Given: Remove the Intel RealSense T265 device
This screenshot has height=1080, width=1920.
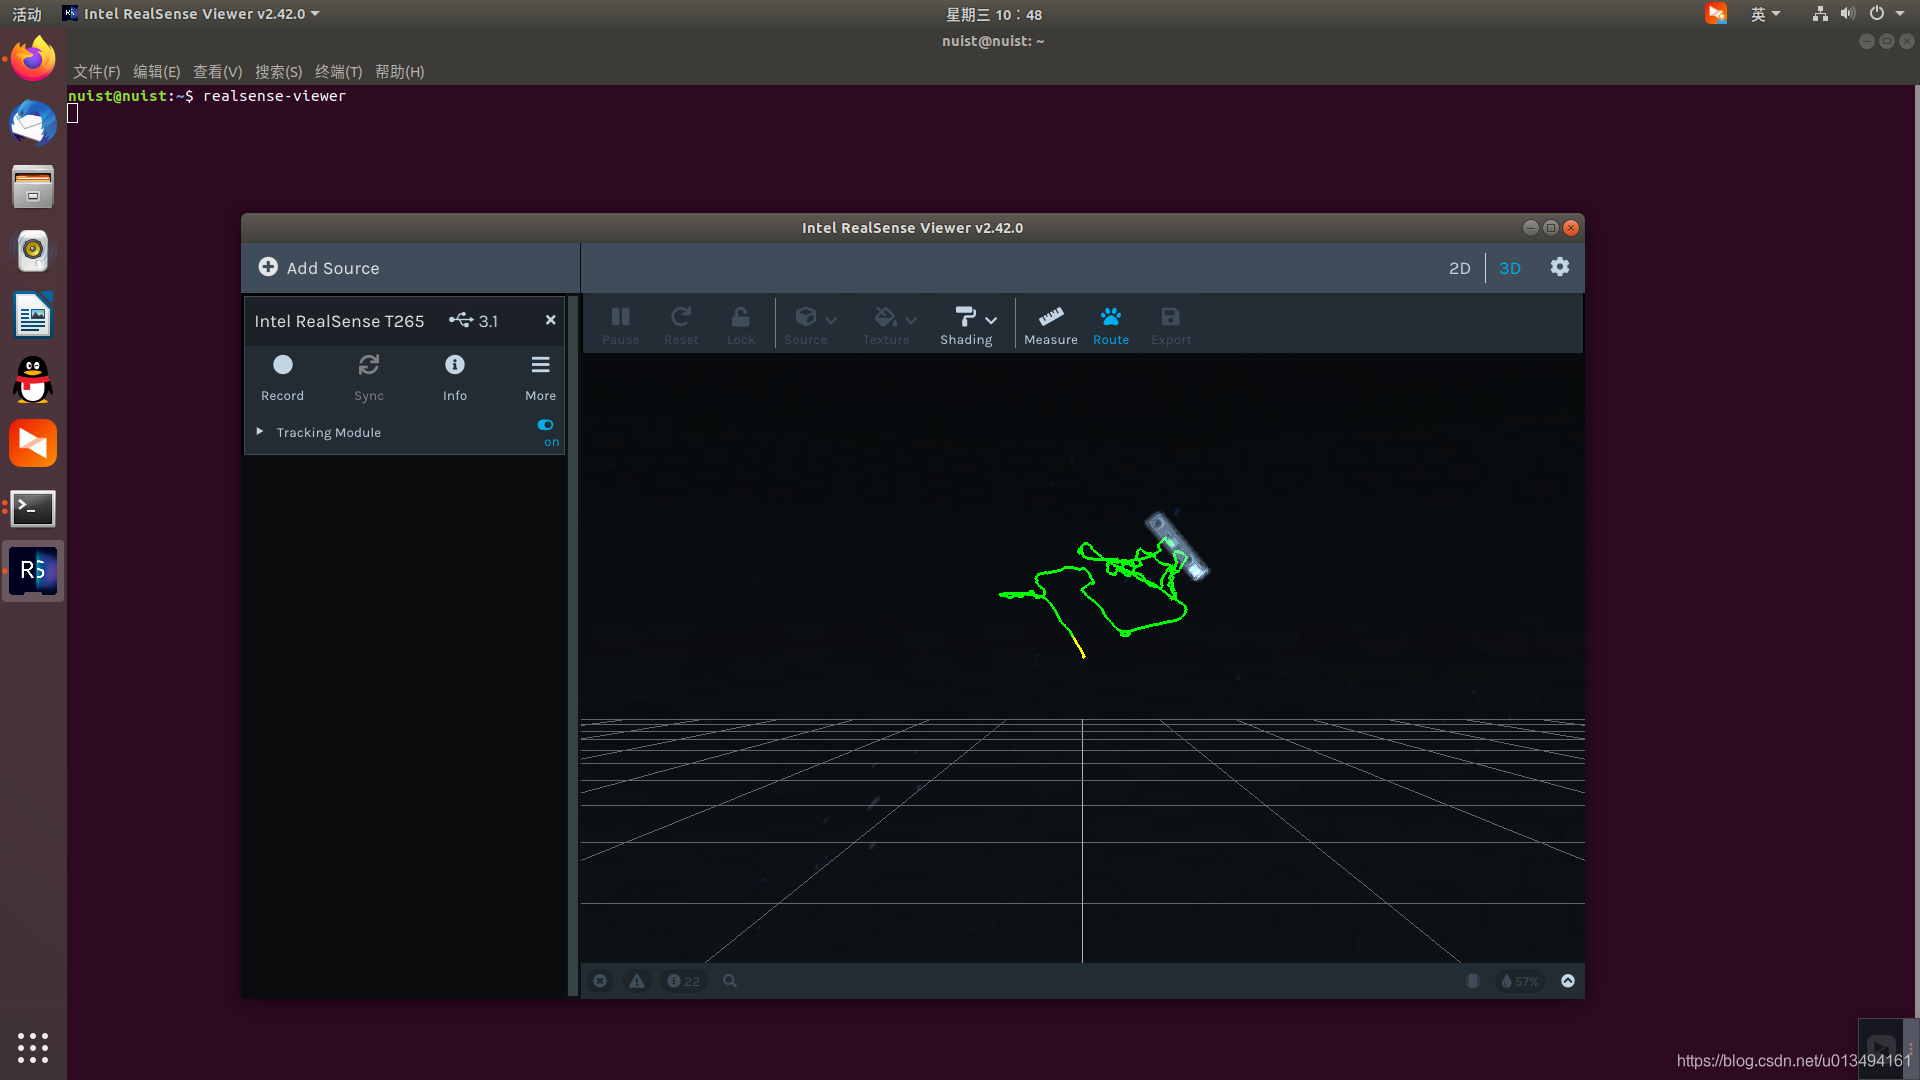Looking at the screenshot, I should click(550, 320).
